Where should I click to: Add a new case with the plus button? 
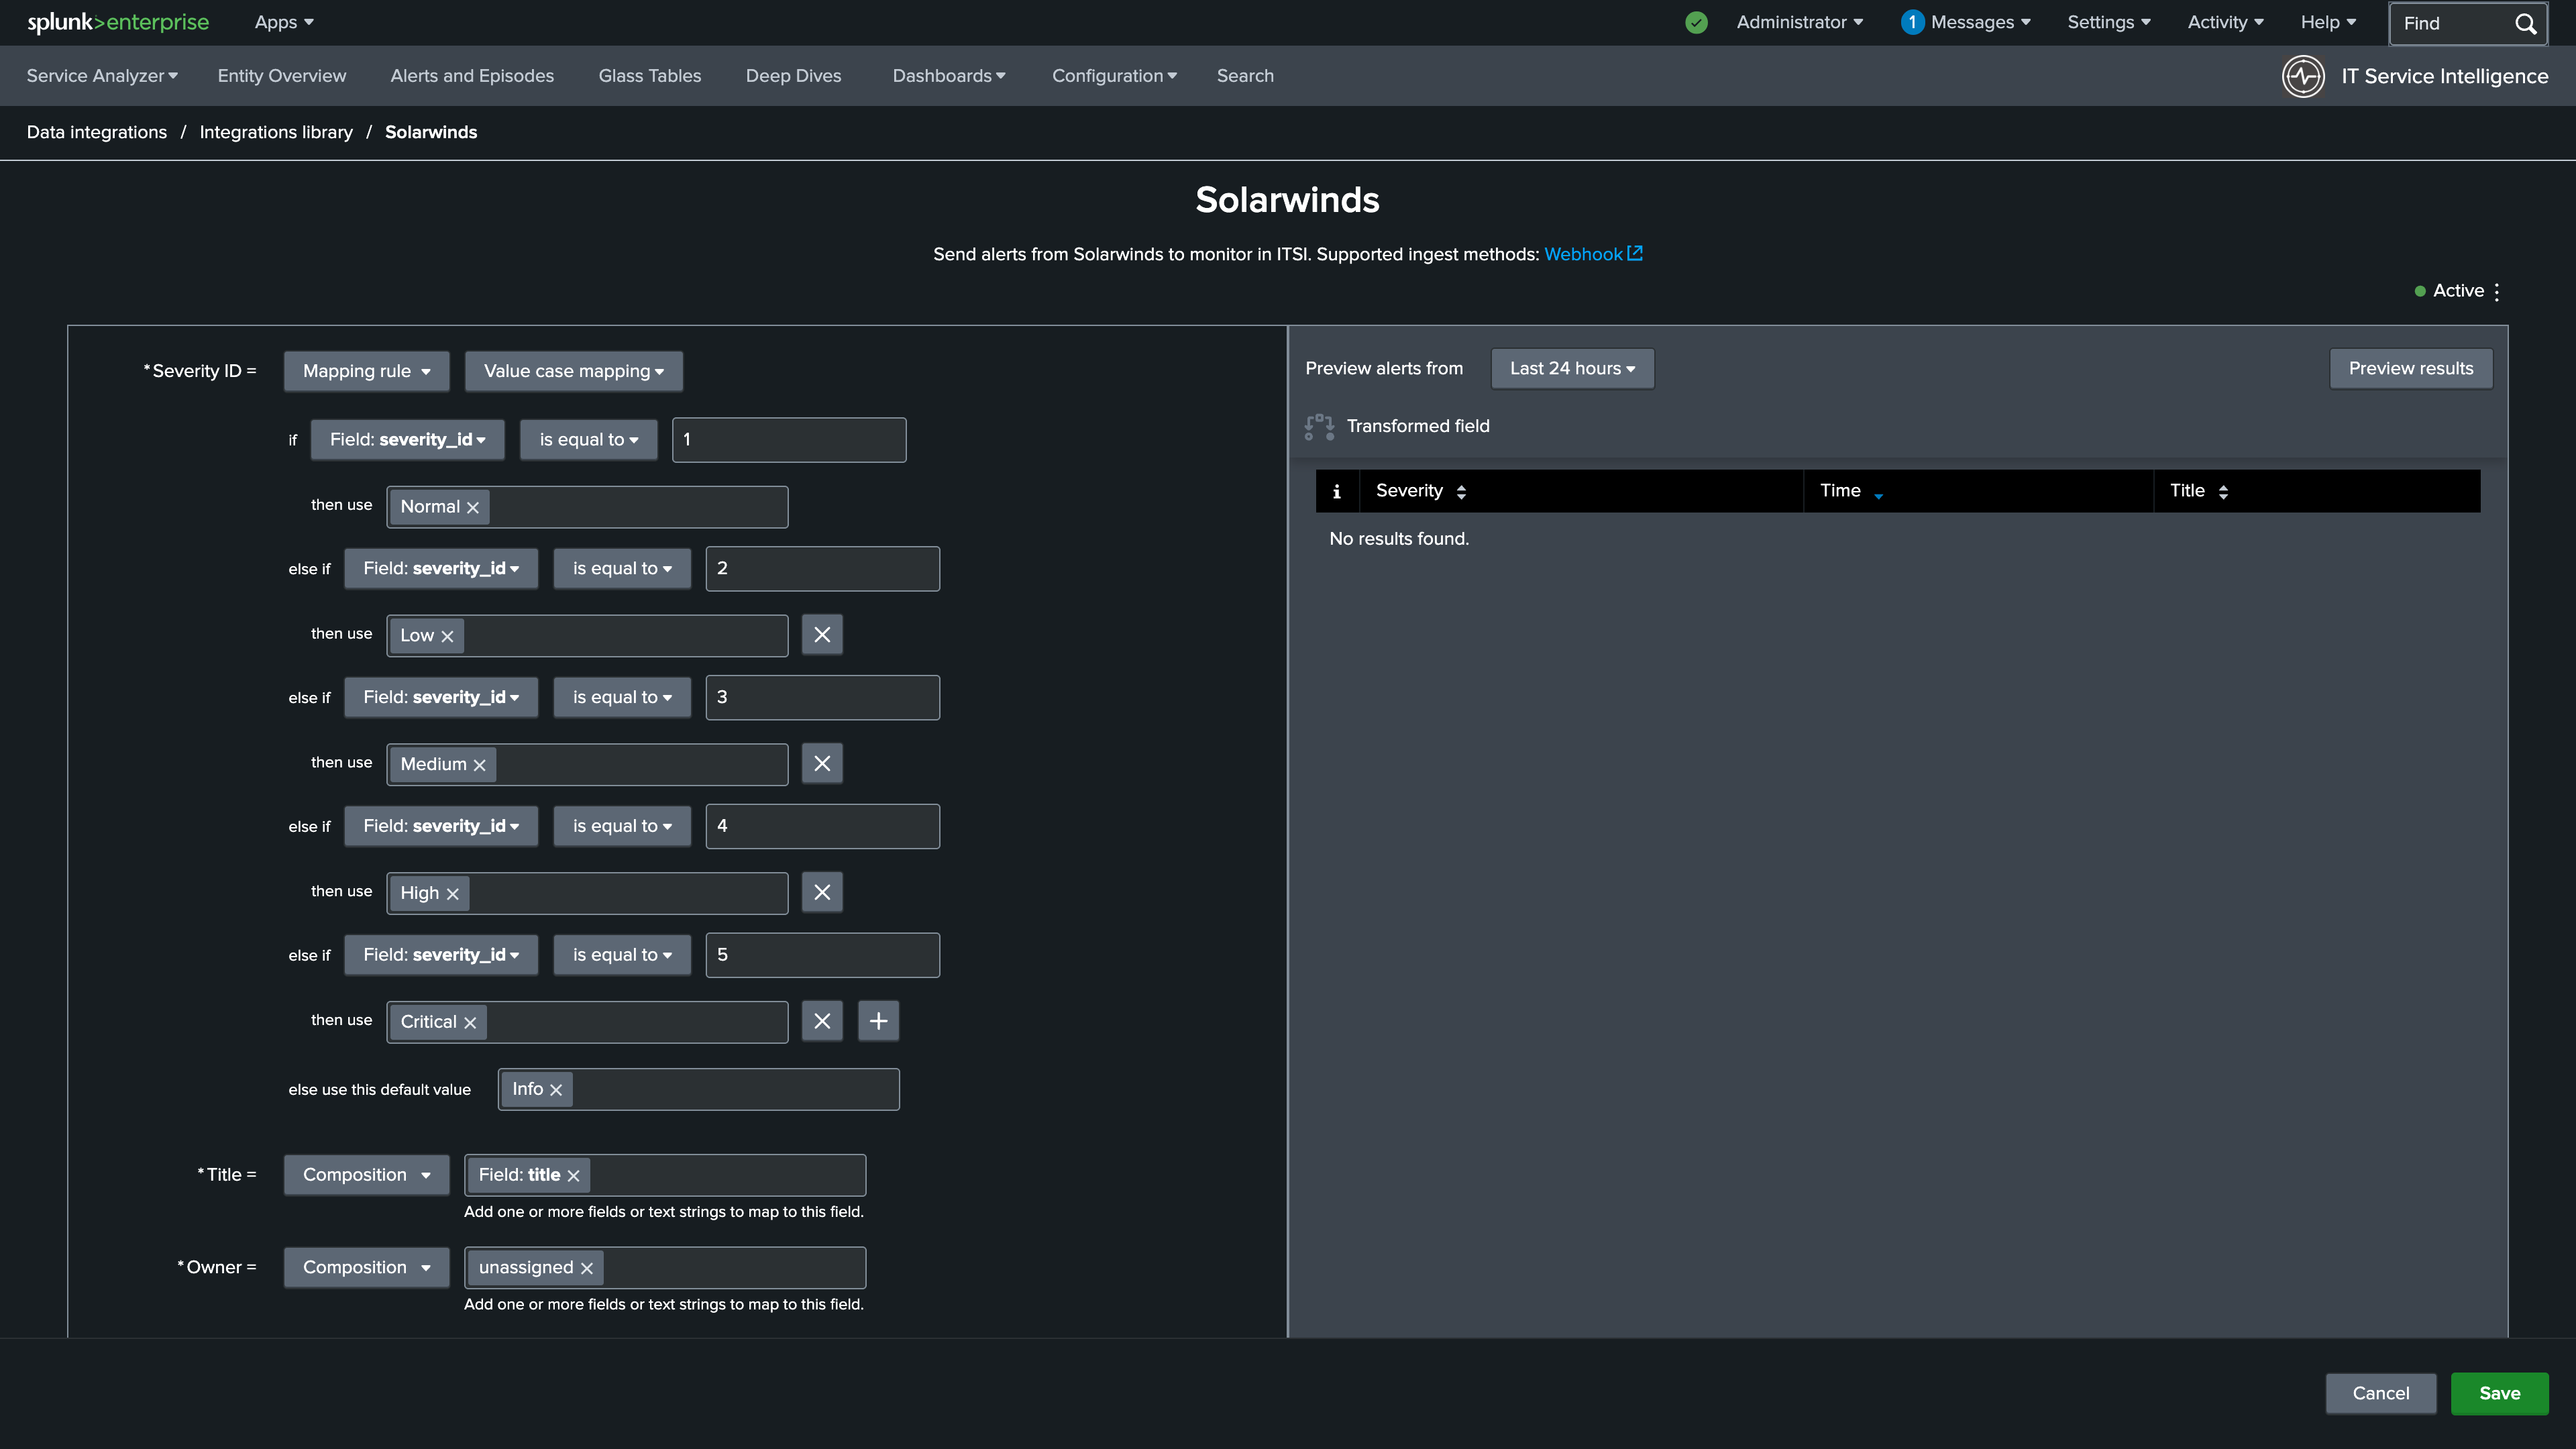(x=878, y=1021)
